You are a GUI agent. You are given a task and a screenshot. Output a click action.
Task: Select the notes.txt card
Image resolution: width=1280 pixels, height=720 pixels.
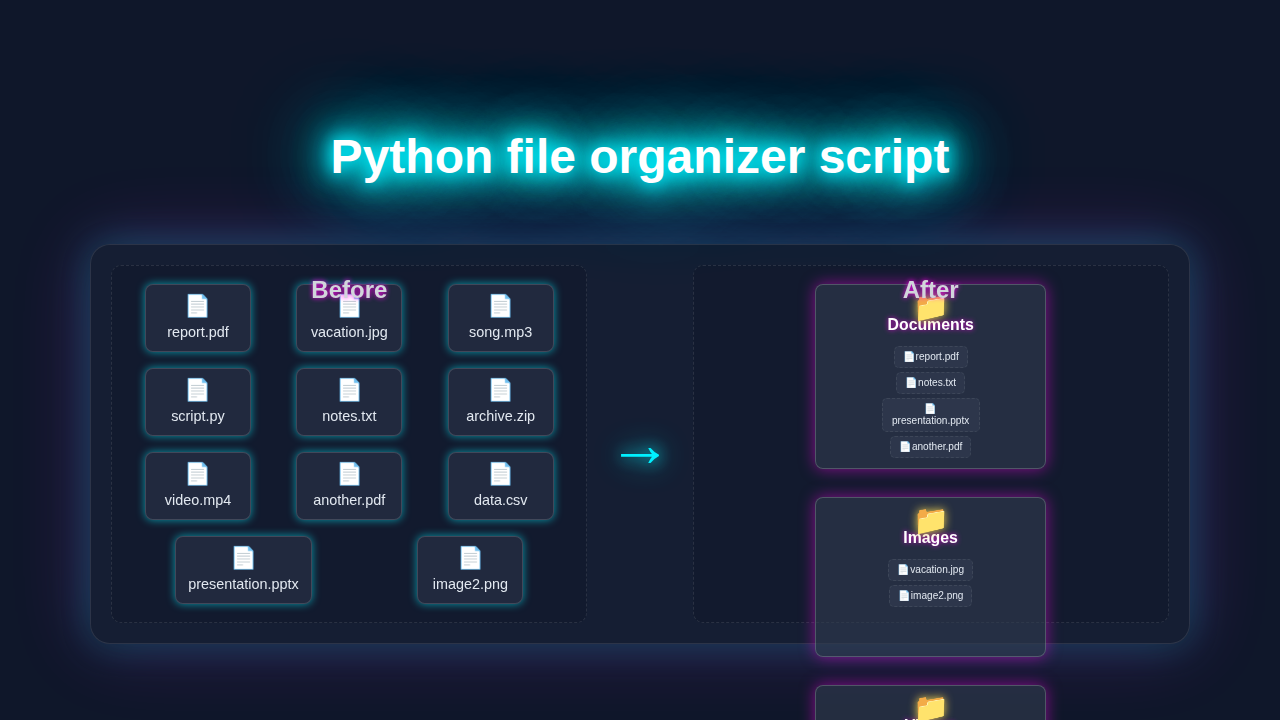coord(348,401)
